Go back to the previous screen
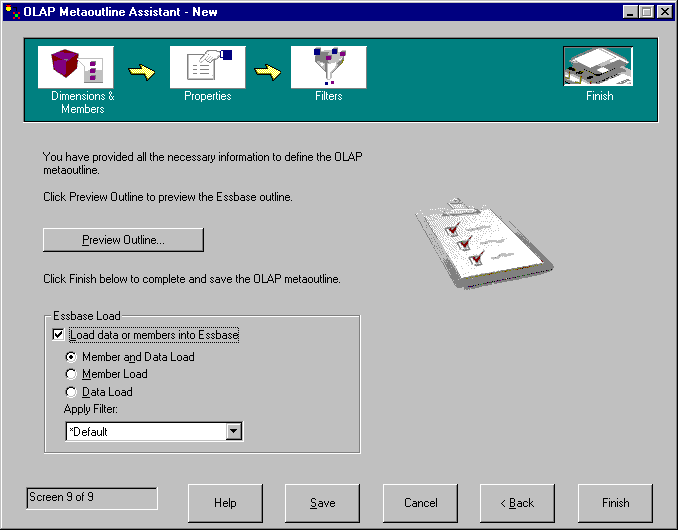The height and width of the screenshot is (530, 678). (x=517, y=503)
